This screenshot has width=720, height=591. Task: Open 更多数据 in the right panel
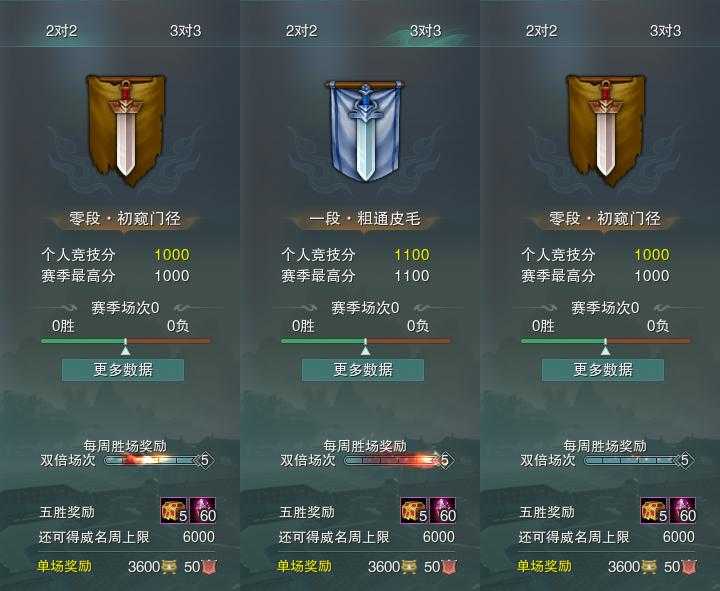603,370
